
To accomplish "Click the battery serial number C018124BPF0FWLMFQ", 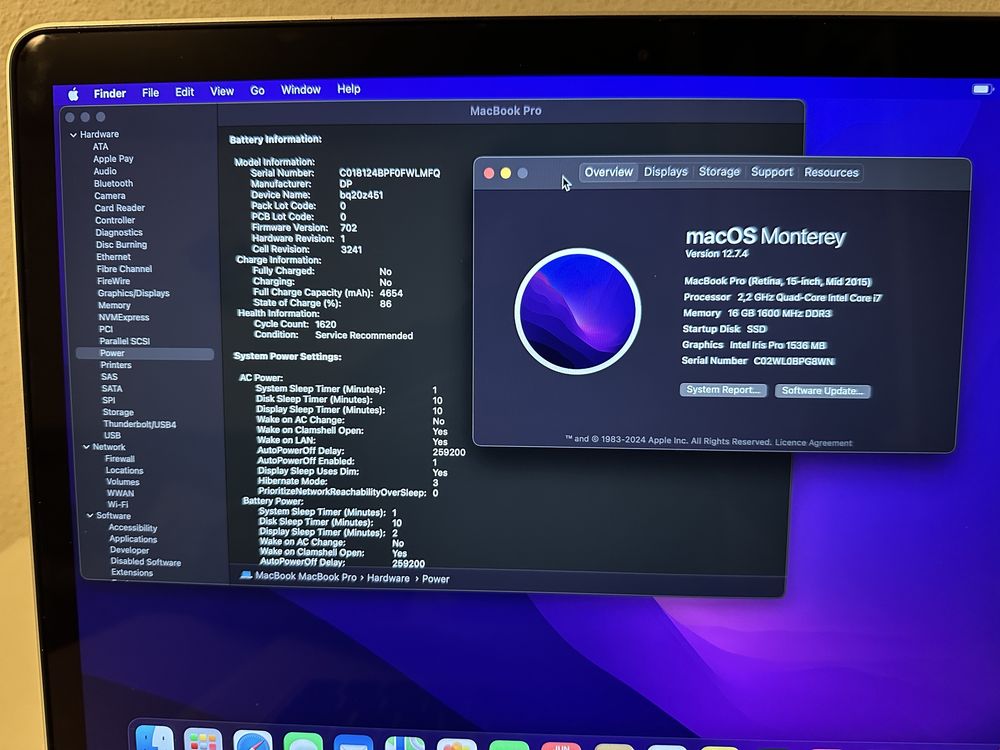I will click(389, 173).
